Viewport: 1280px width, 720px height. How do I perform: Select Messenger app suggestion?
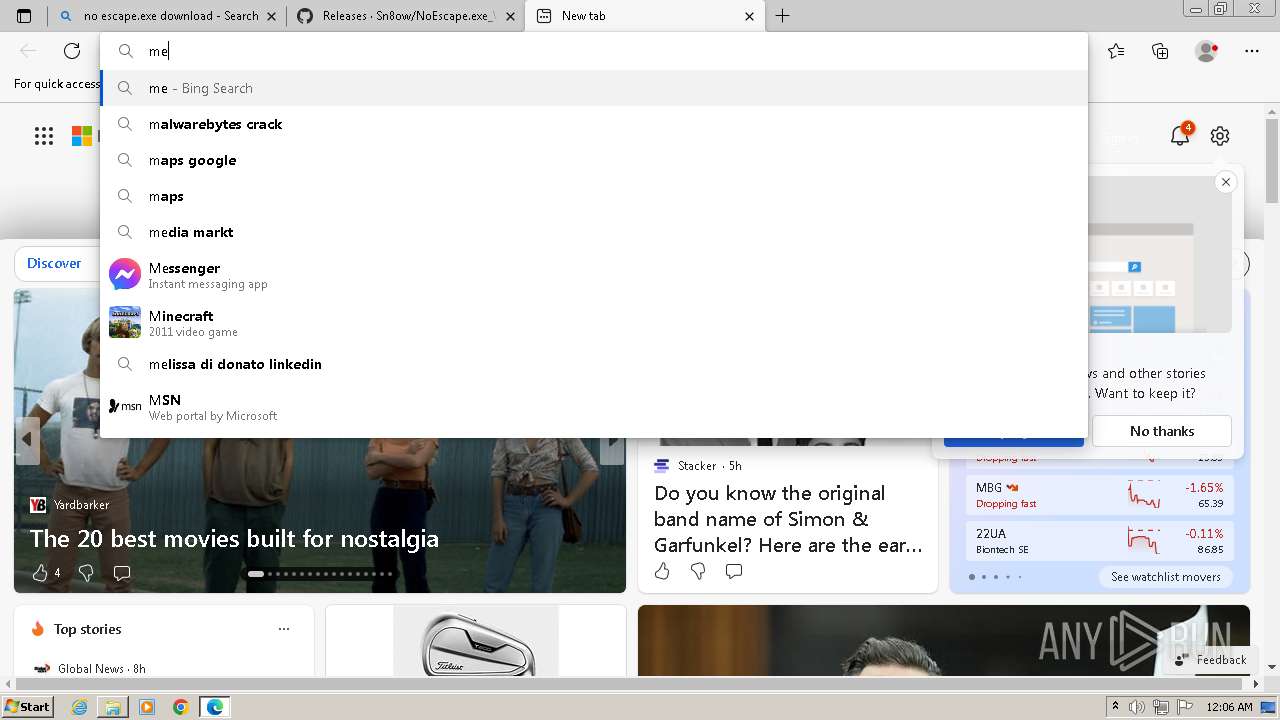(x=594, y=274)
